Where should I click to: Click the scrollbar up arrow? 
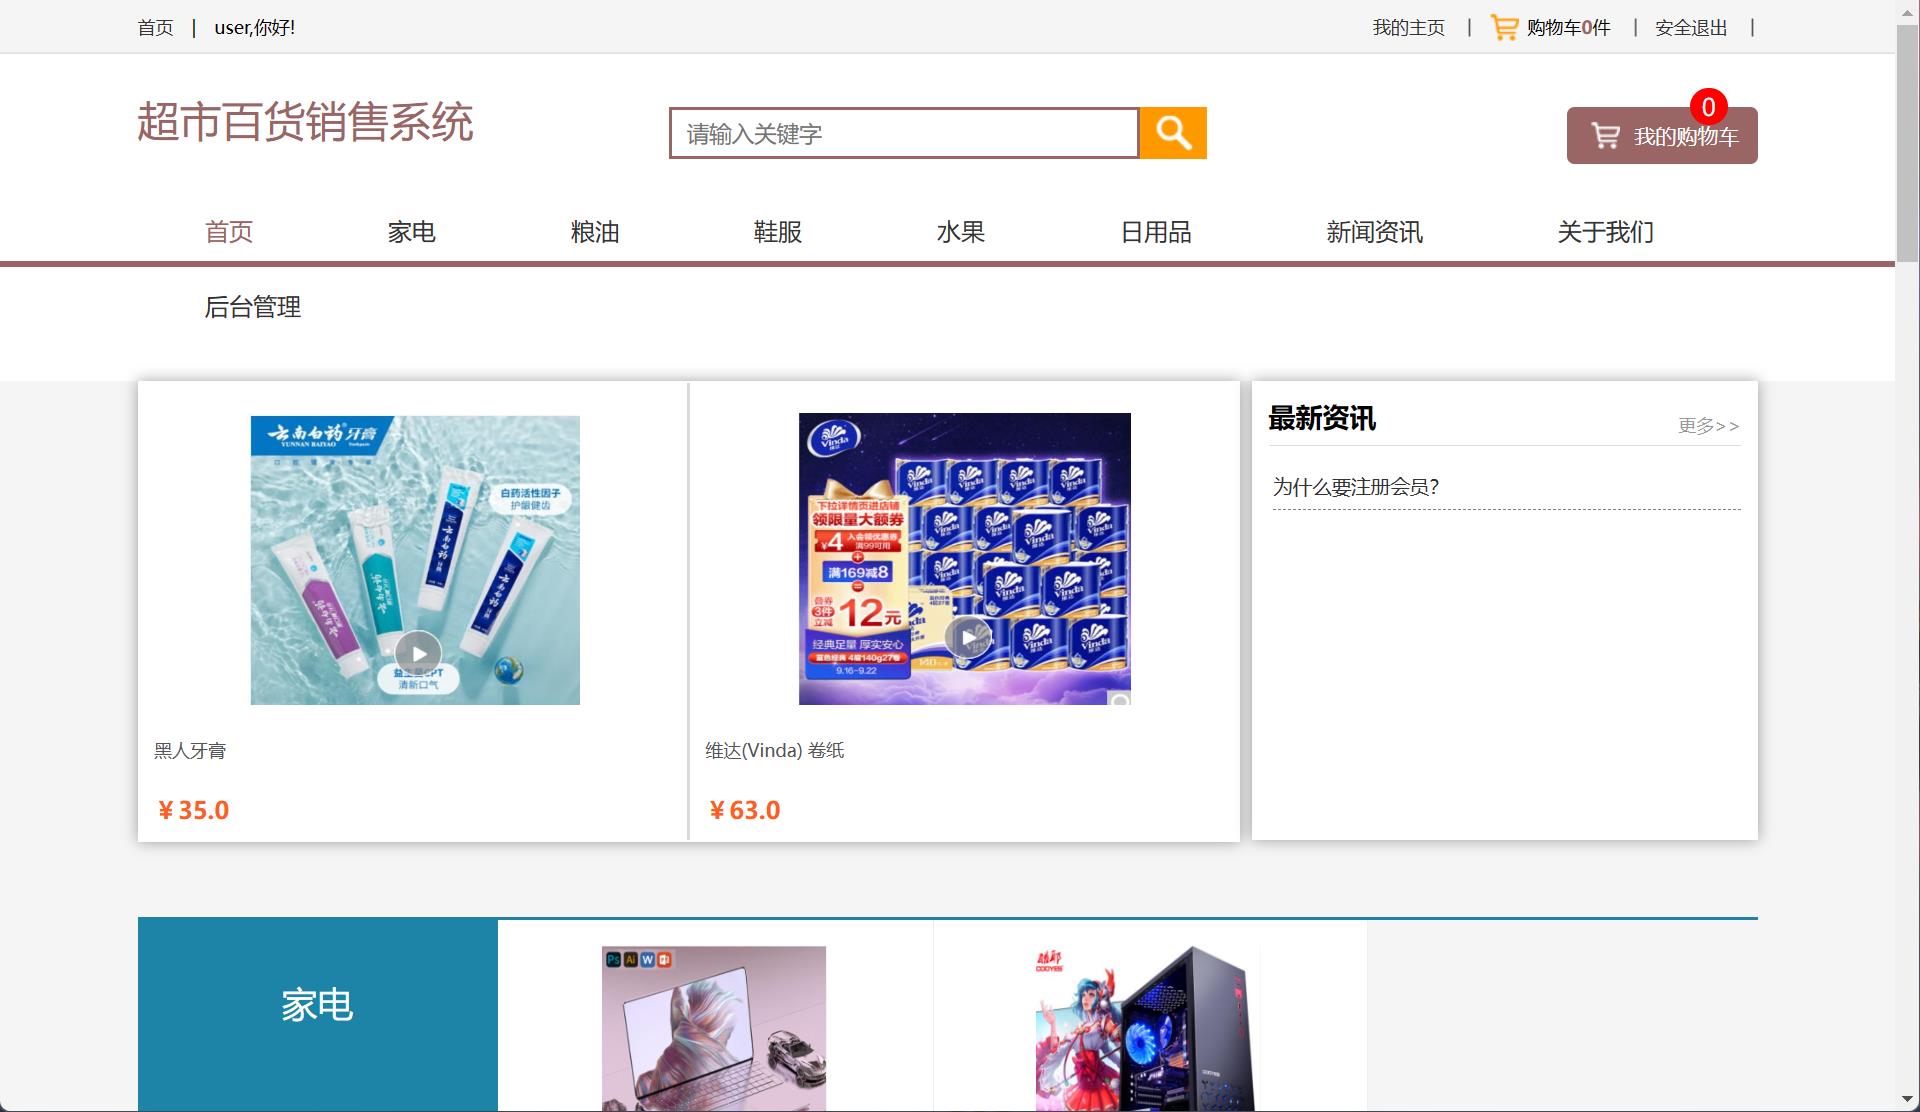pyautogui.click(x=1906, y=10)
